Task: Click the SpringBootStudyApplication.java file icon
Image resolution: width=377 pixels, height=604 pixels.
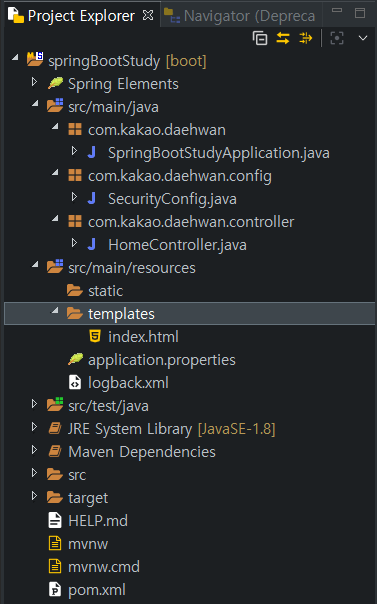Action: (92, 153)
